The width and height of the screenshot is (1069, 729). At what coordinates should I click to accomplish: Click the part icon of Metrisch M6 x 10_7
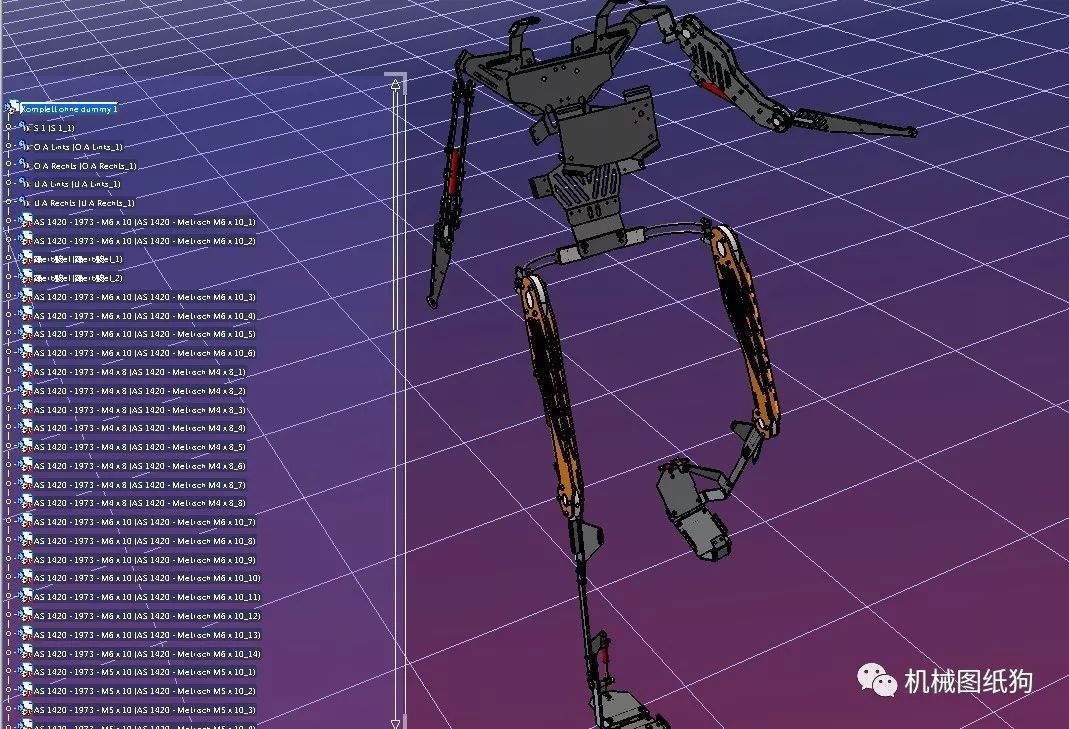tap(26, 521)
